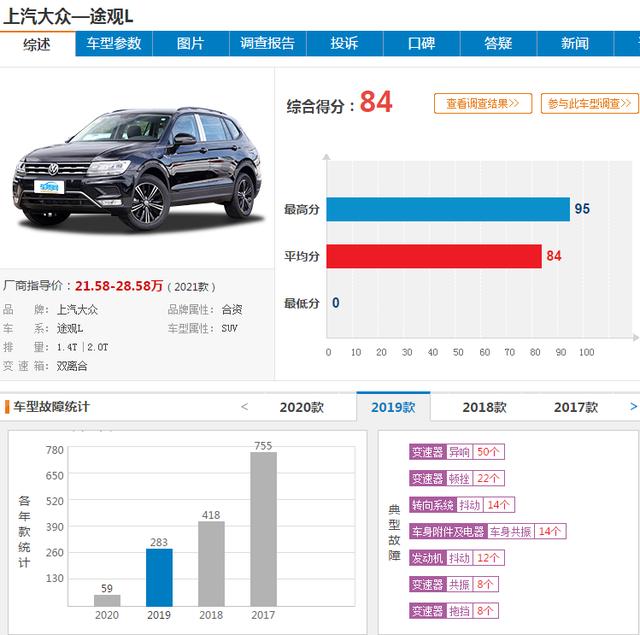
Task: Switch to the 新闻 tab
Action: [575, 43]
